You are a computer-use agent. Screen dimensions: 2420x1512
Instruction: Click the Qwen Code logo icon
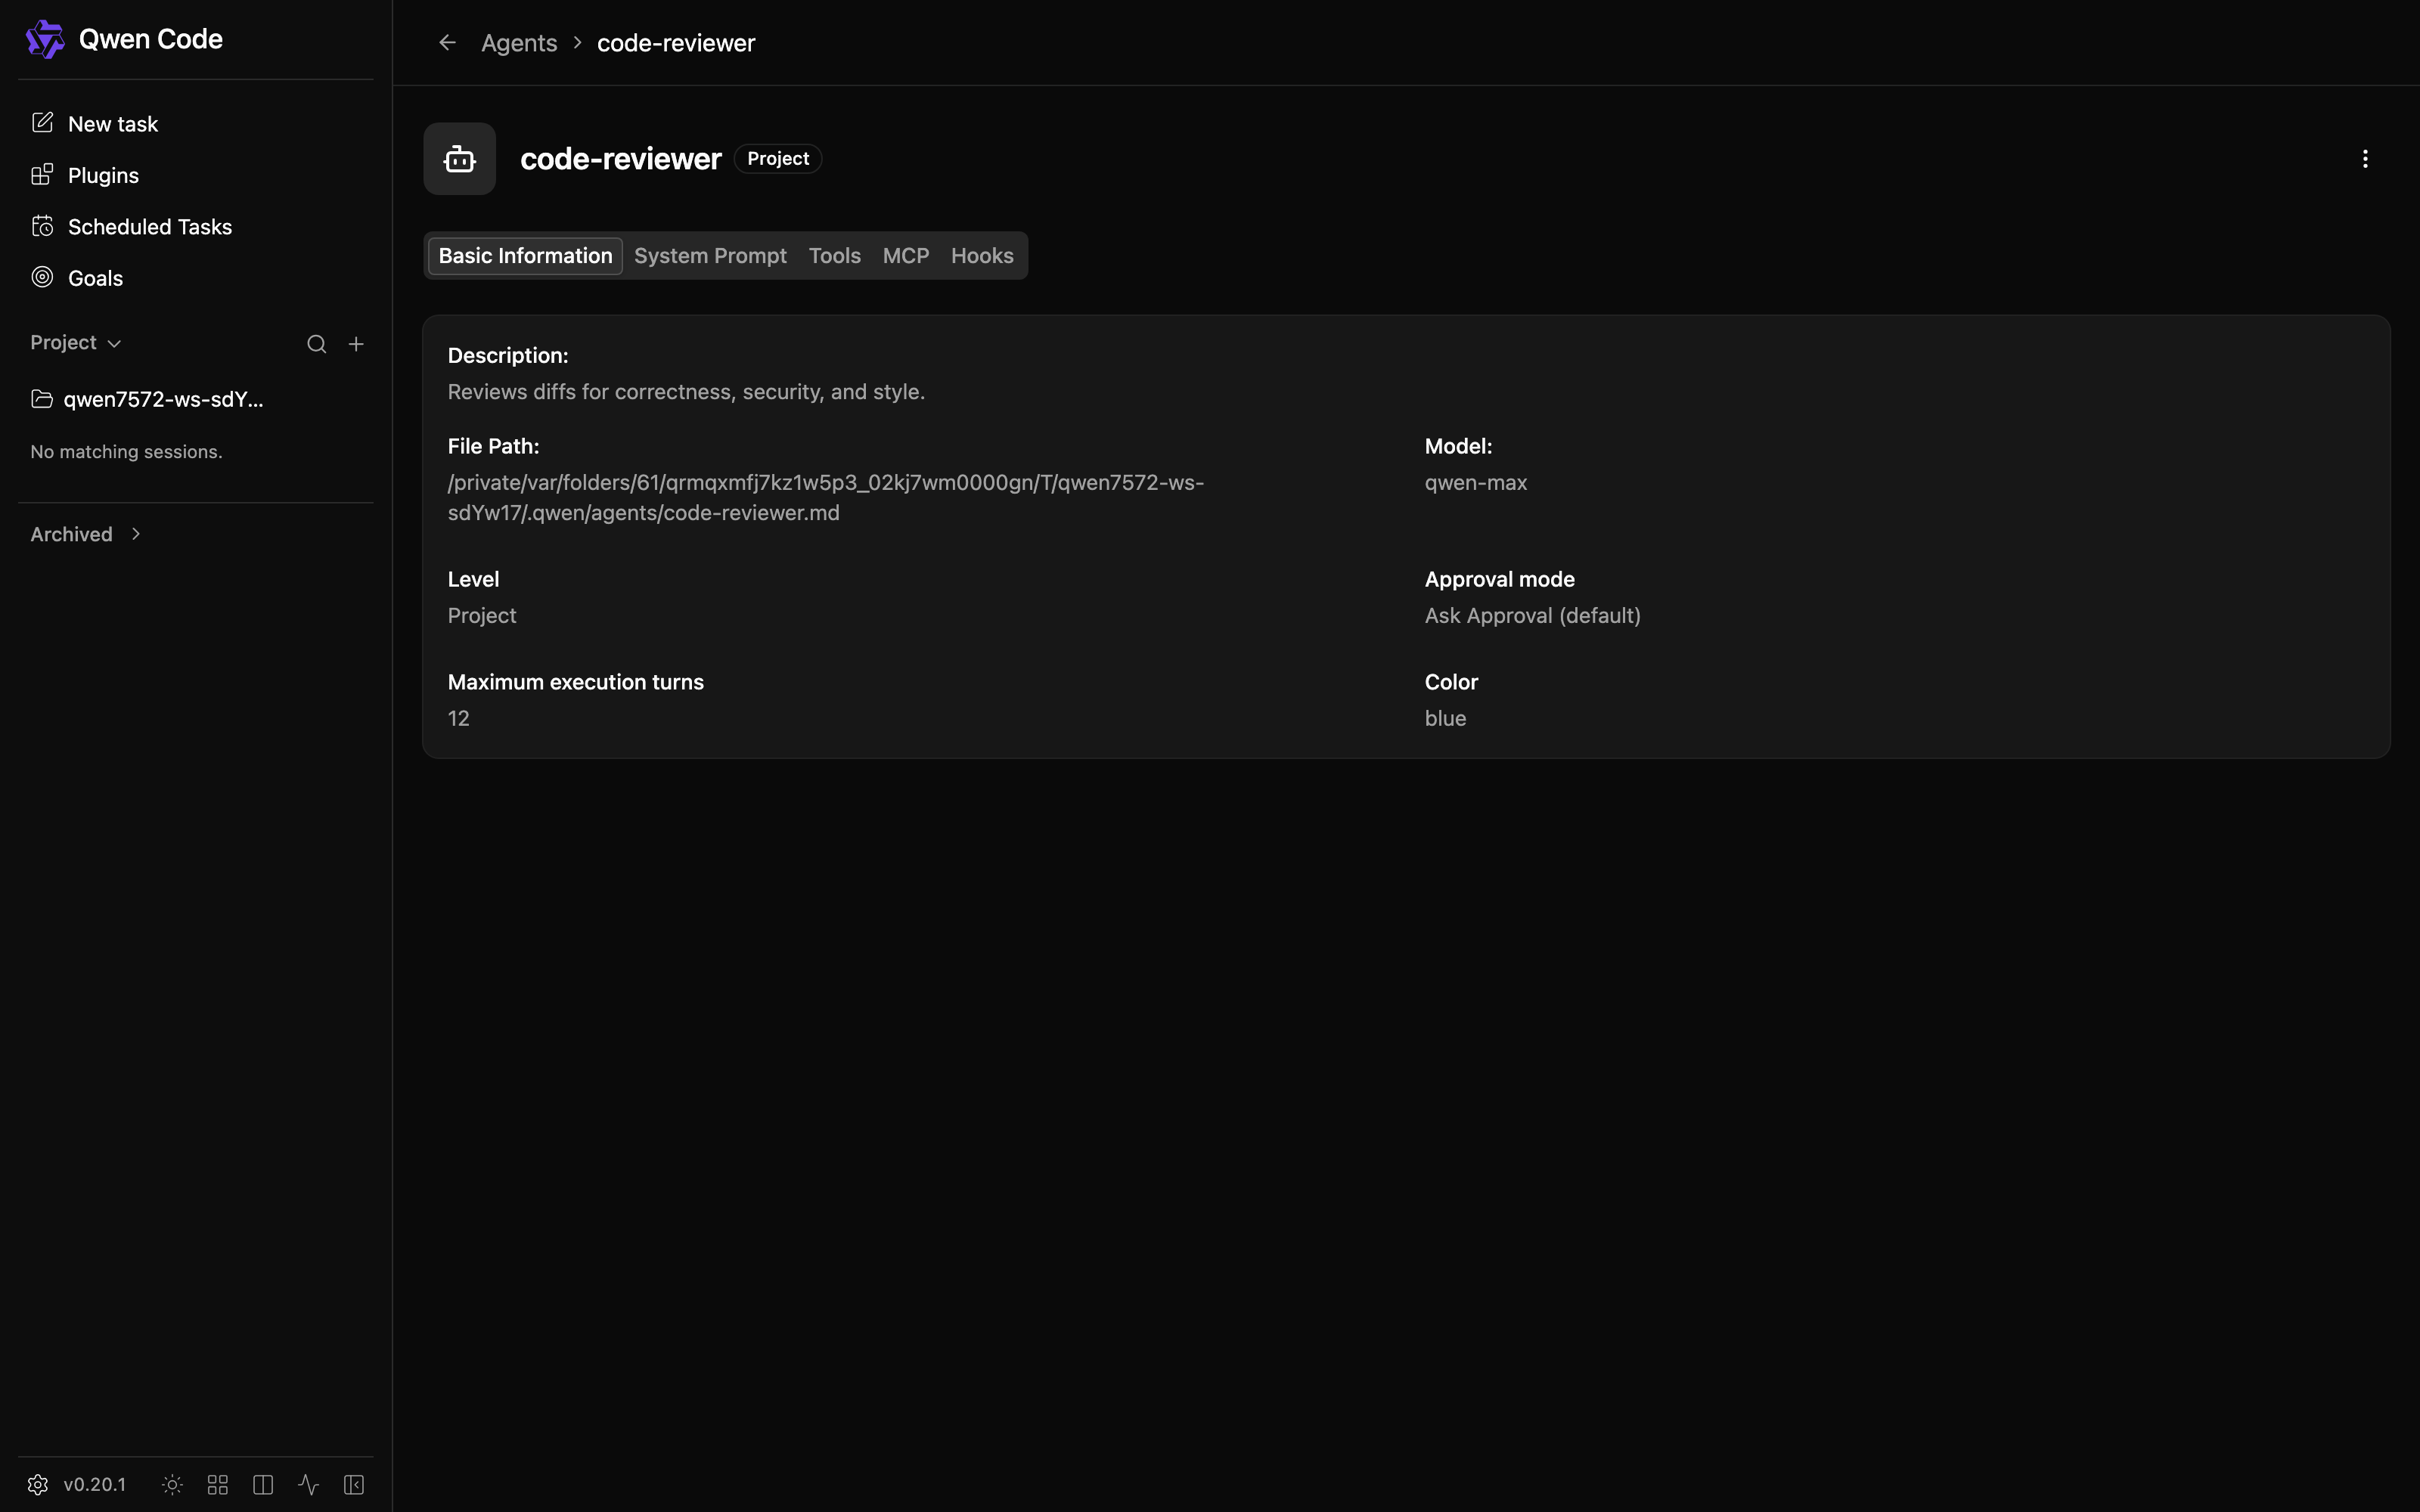45,39
